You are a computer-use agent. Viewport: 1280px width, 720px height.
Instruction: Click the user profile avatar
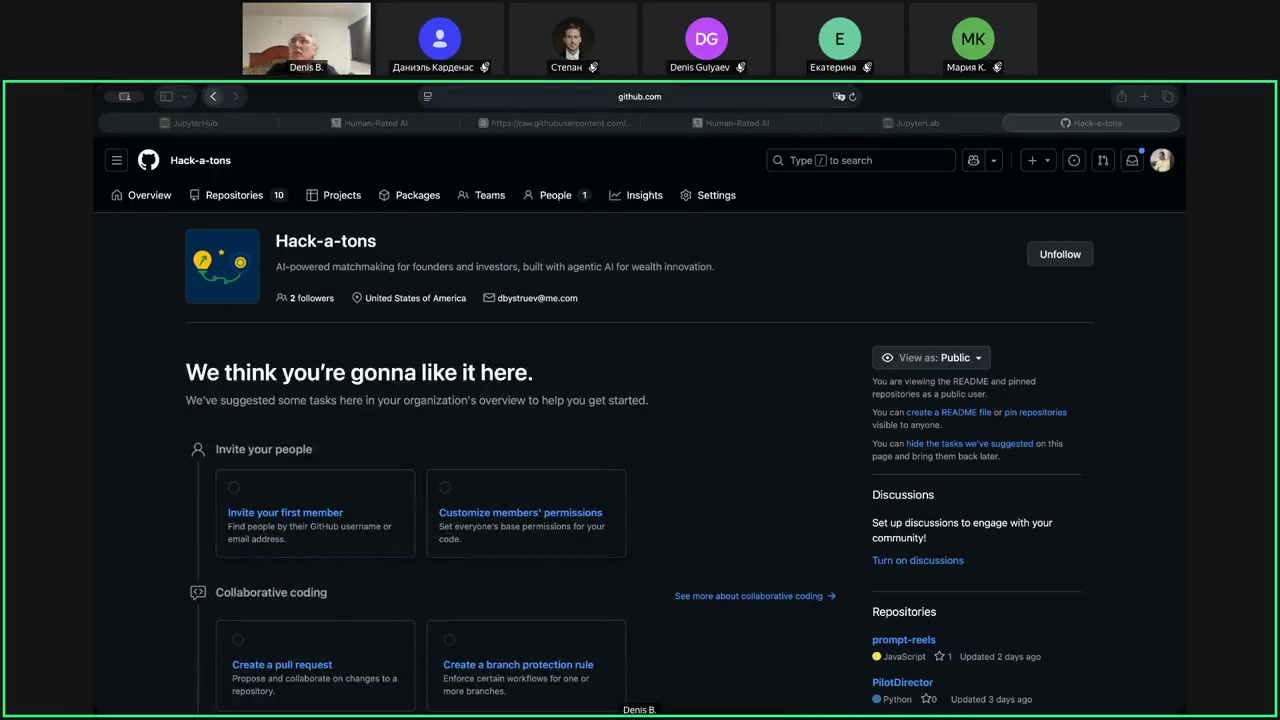(x=1161, y=160)
